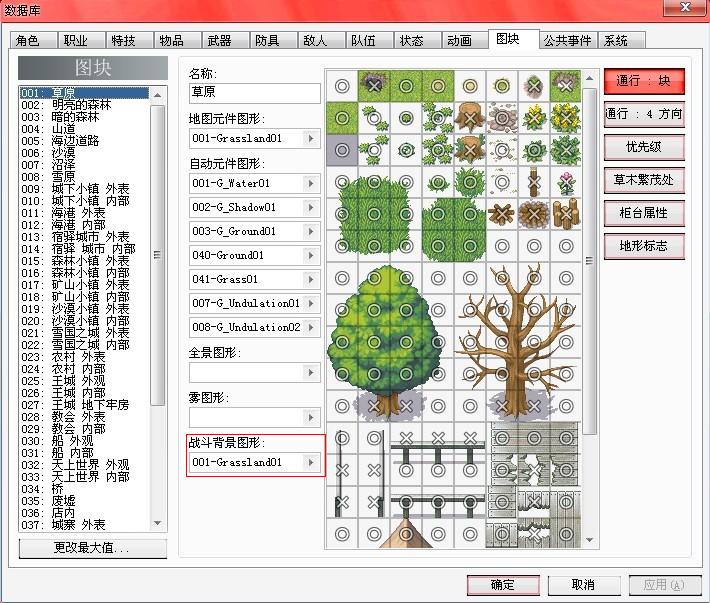710x603 pixels.
Task: Open the 地图元件图形 001-Grassland01 dropdown
Action: tap(311, 139)
